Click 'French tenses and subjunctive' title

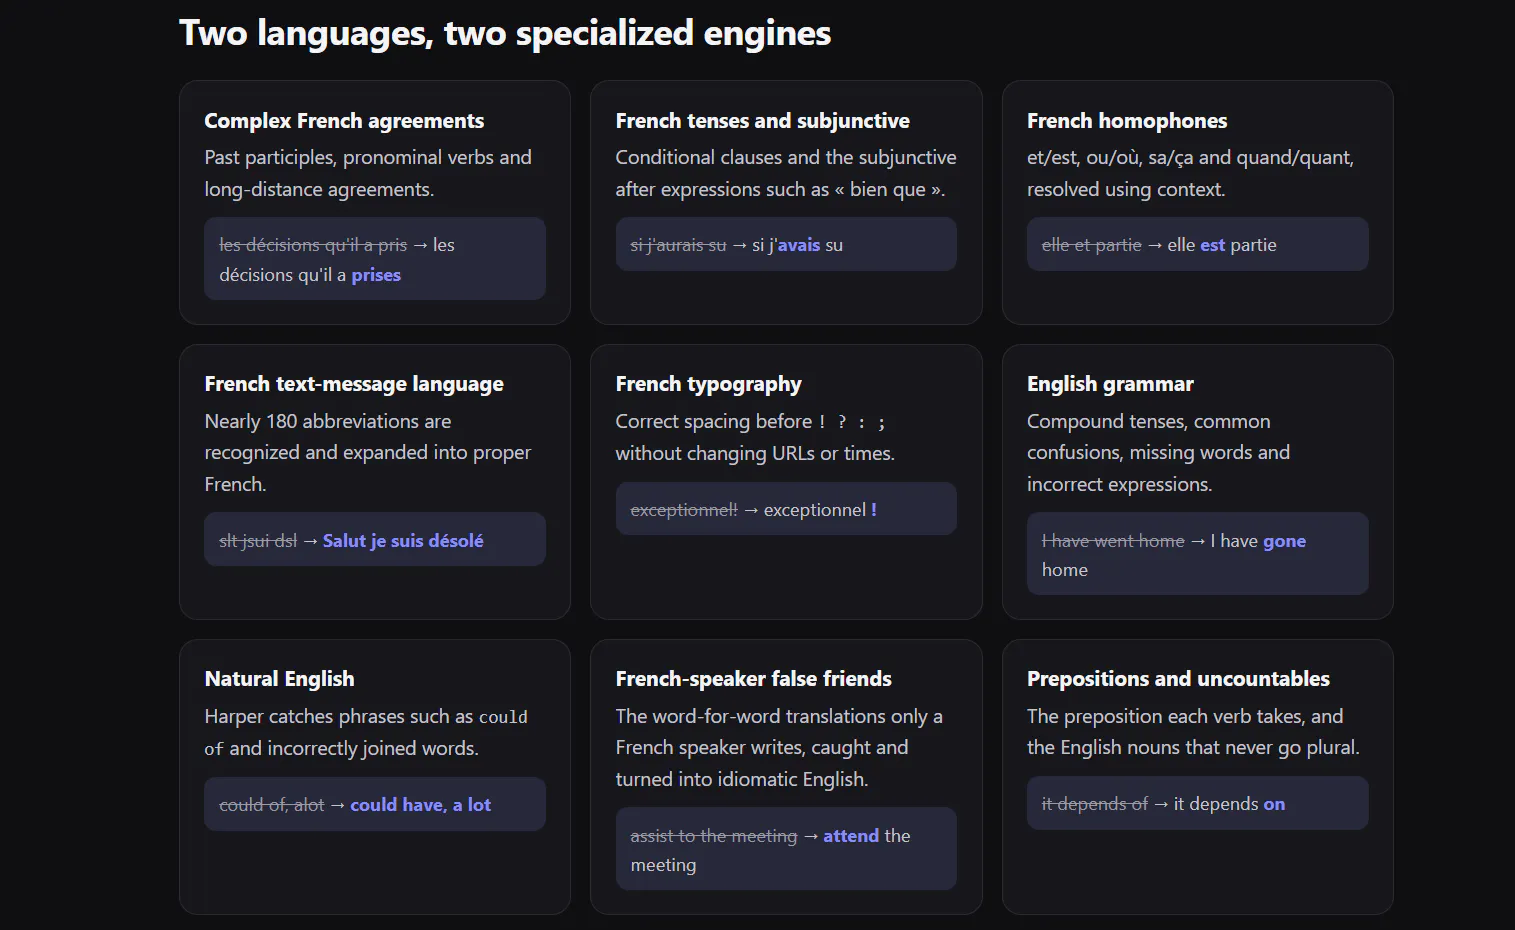pyautogui.click(x=762, y=121)
